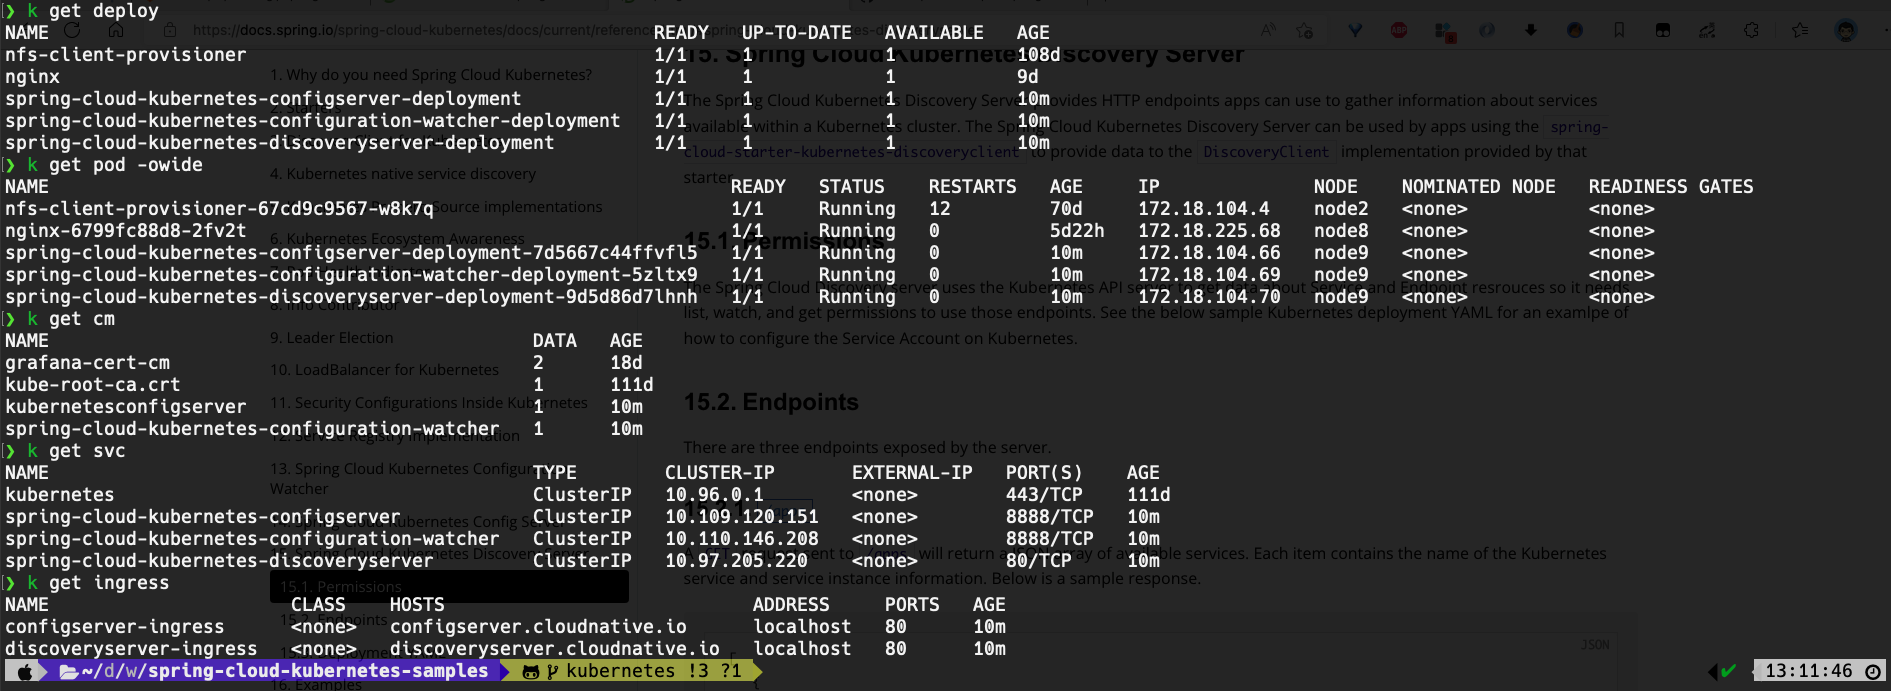The width and height of the screenshot is (1891, 691).
Task: Open the '9. Leader Election' contents link
Action: (x=331, y=338)
